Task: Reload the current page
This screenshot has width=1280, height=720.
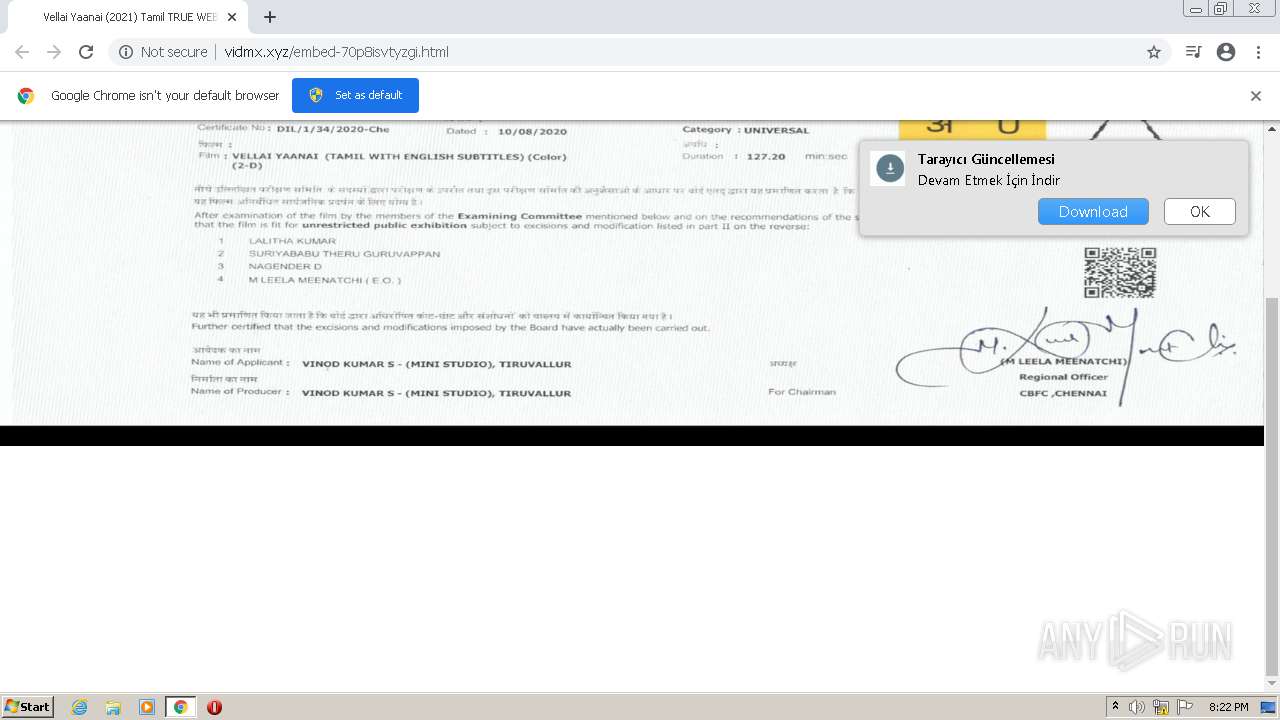Action: point(86,52)
